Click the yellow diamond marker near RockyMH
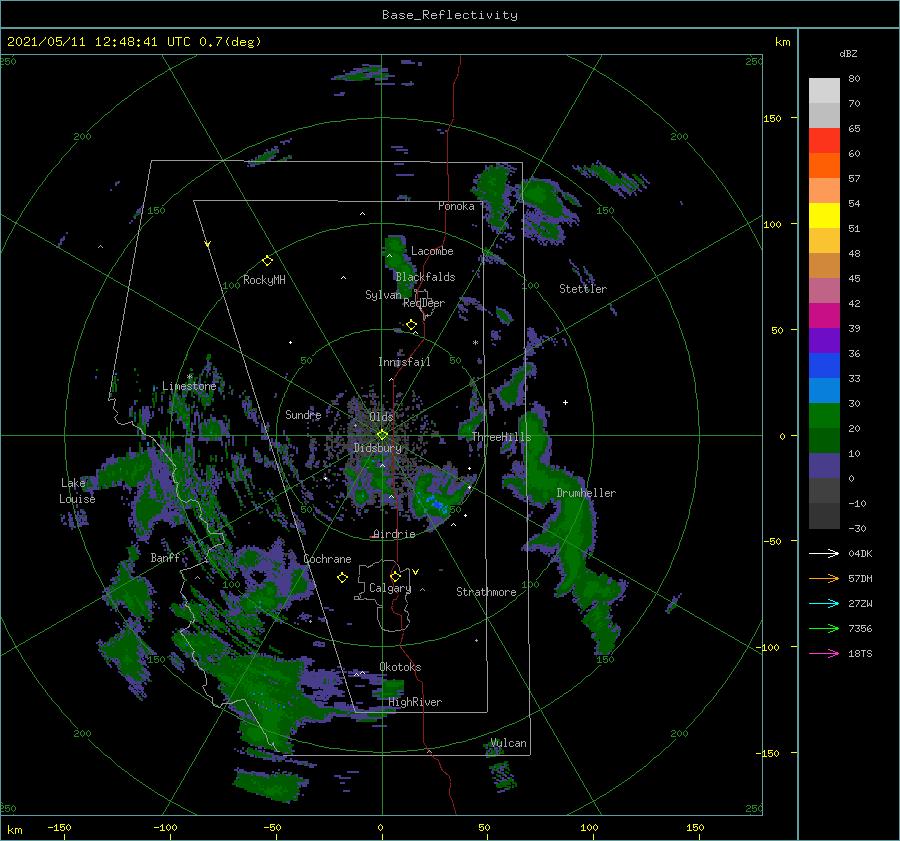900x841 pixels. [x=267, y=261]
